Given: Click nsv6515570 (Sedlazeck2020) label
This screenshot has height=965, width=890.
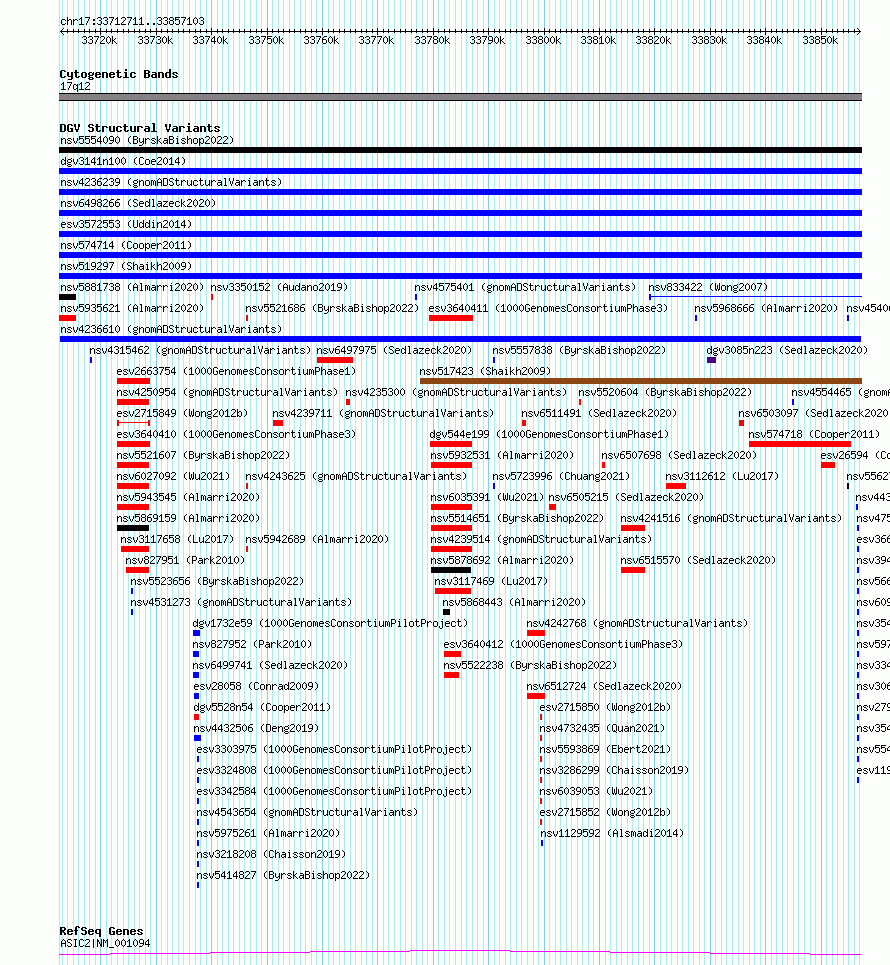Looking at the screenshot, I should [698, 560].
